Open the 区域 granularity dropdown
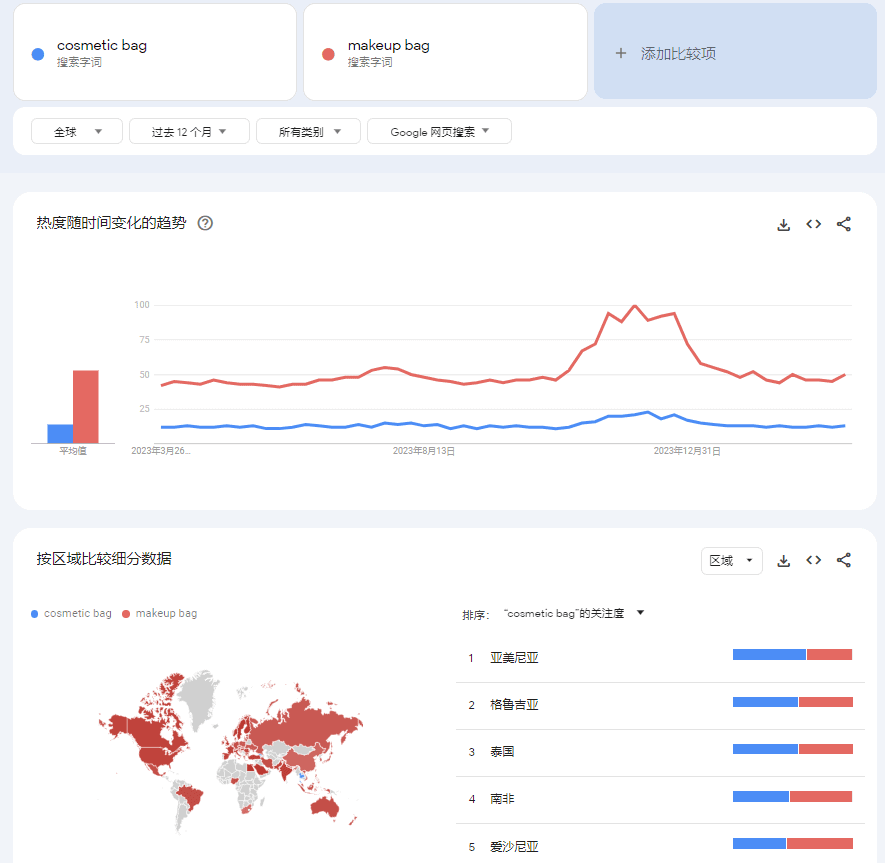The height and width of the screenshot is (863, 885). tap(731, 561)
